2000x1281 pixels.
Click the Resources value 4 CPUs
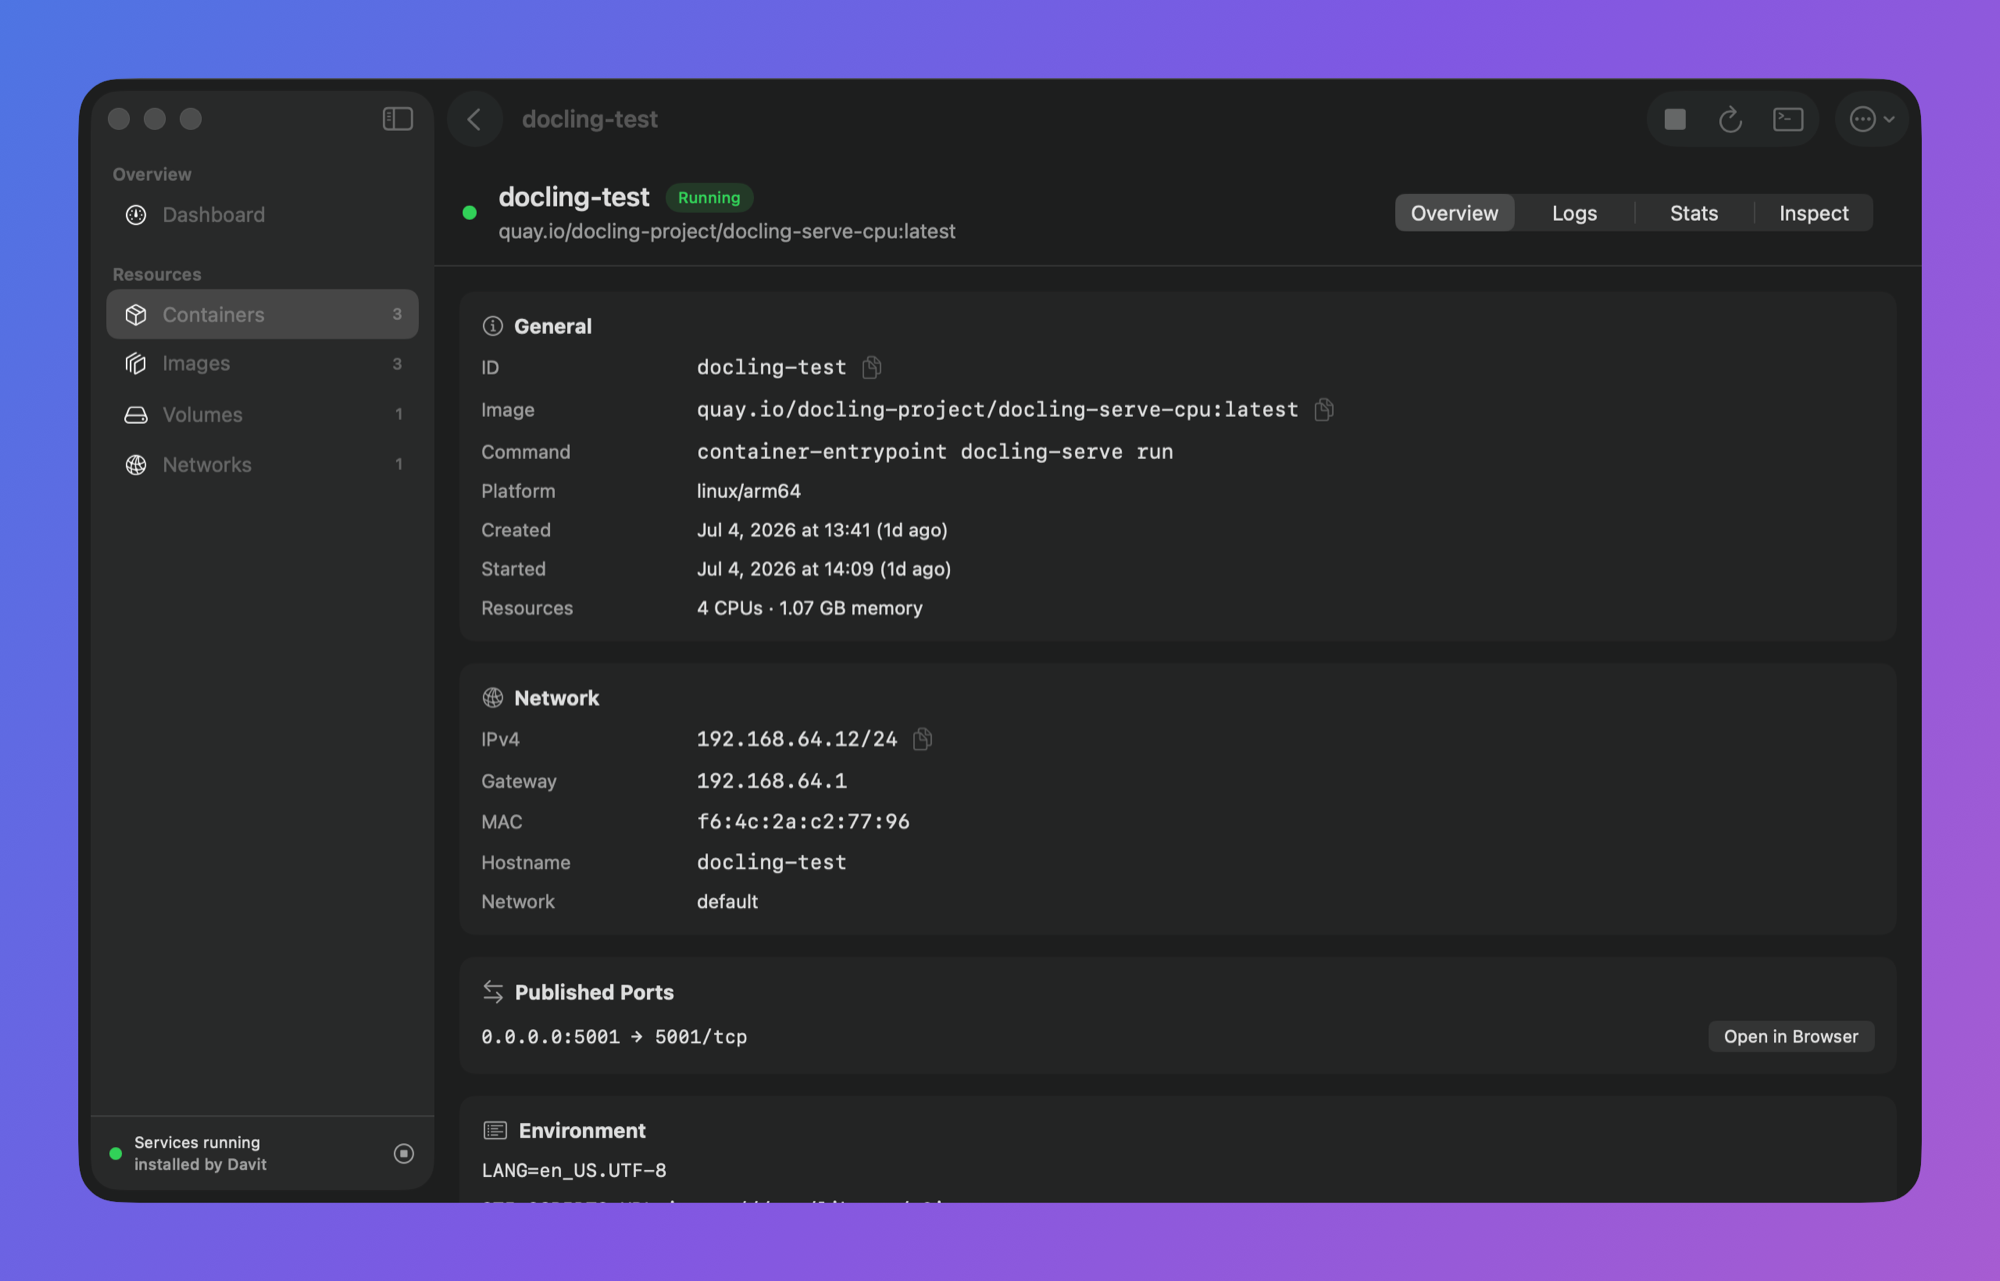tap(810, 608)
